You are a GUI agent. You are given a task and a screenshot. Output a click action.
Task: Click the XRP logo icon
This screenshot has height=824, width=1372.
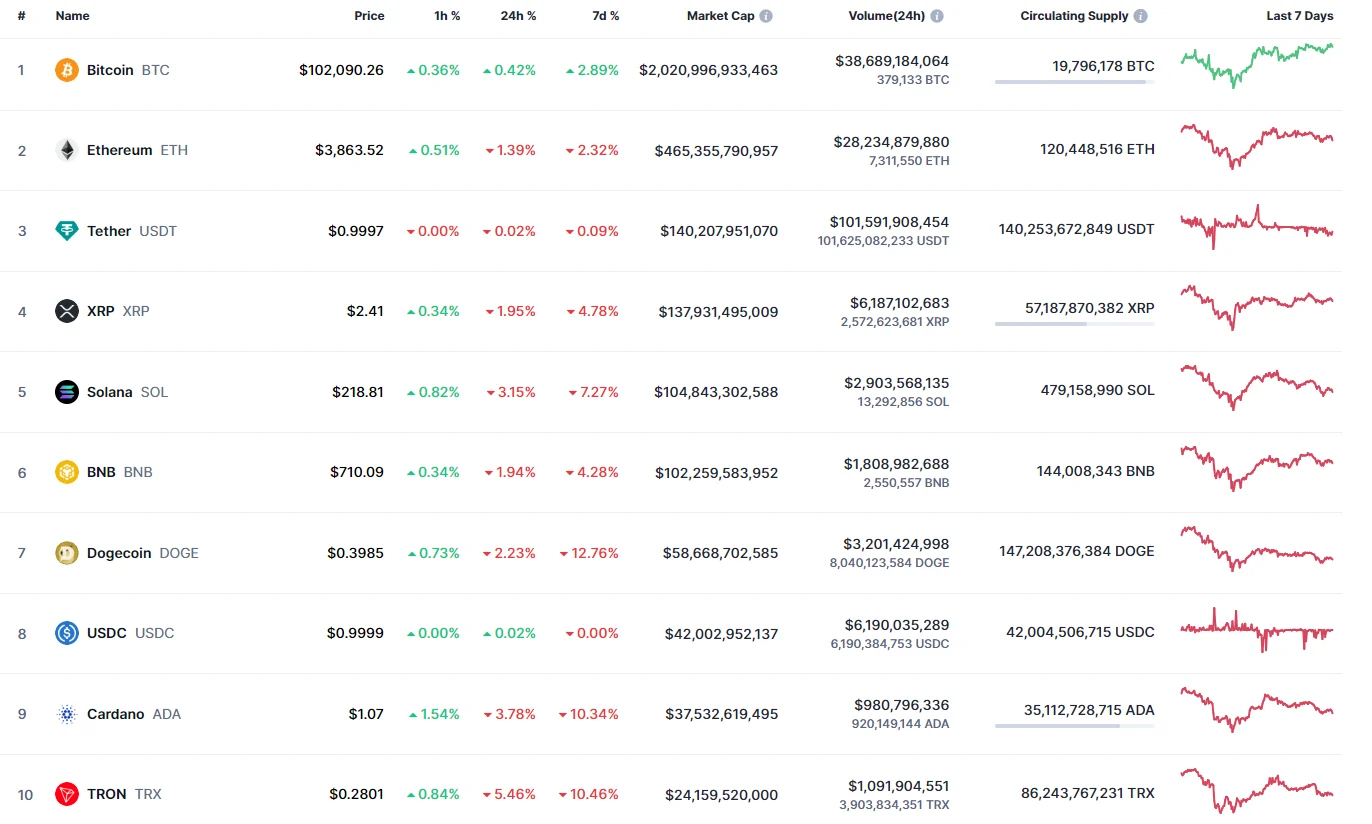coord(67,311)
